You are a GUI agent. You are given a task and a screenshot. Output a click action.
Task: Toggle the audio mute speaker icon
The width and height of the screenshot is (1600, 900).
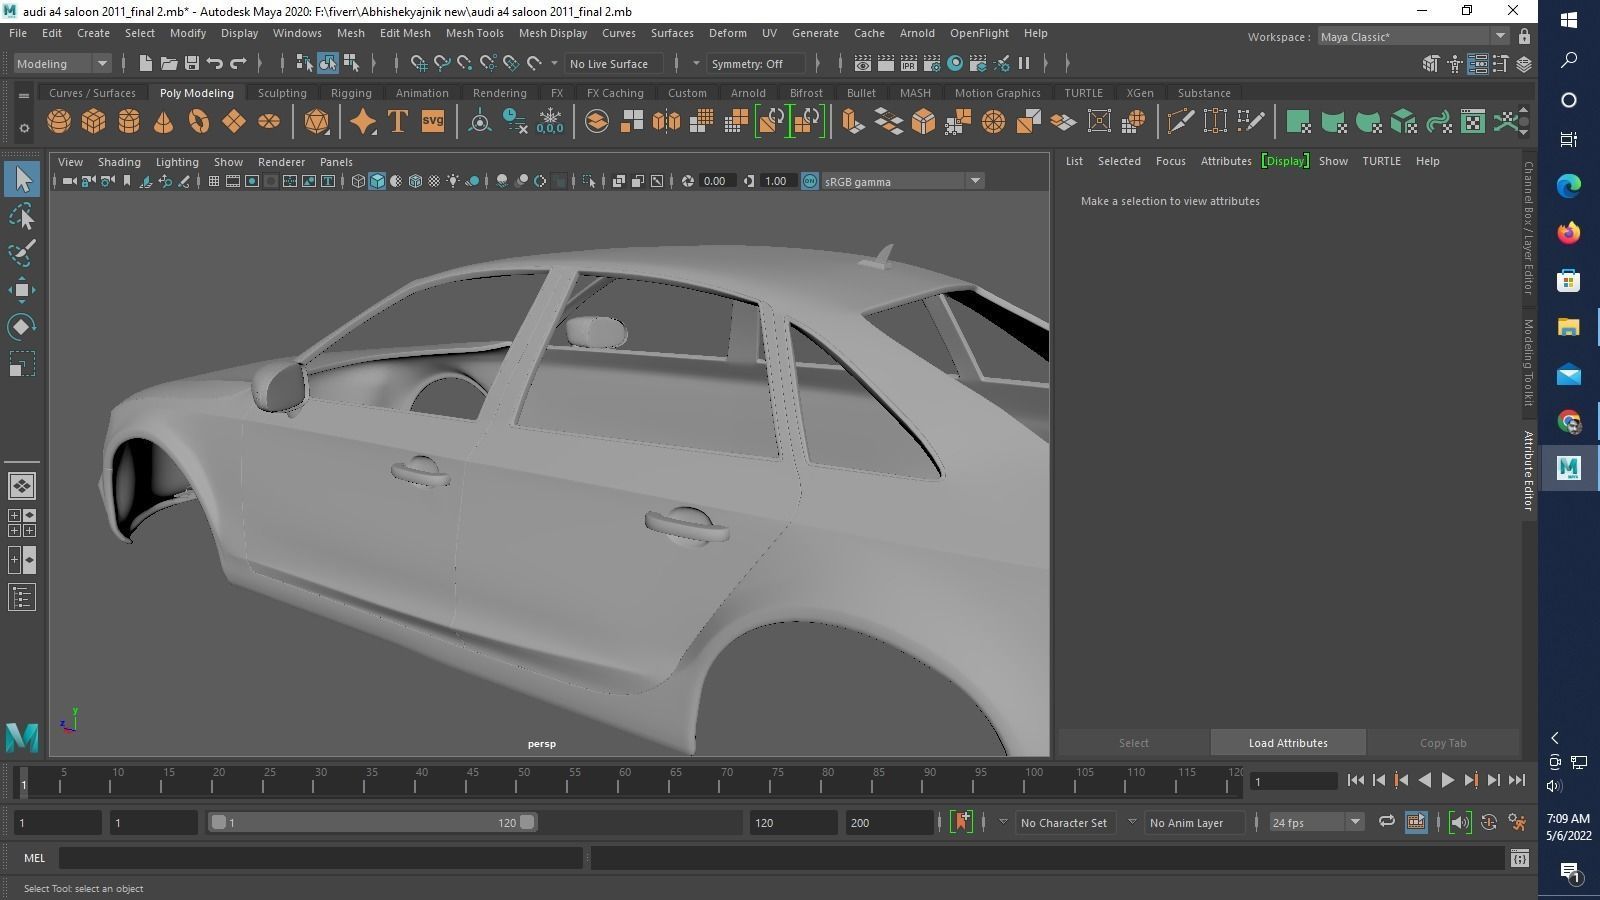pos(1460,822)
